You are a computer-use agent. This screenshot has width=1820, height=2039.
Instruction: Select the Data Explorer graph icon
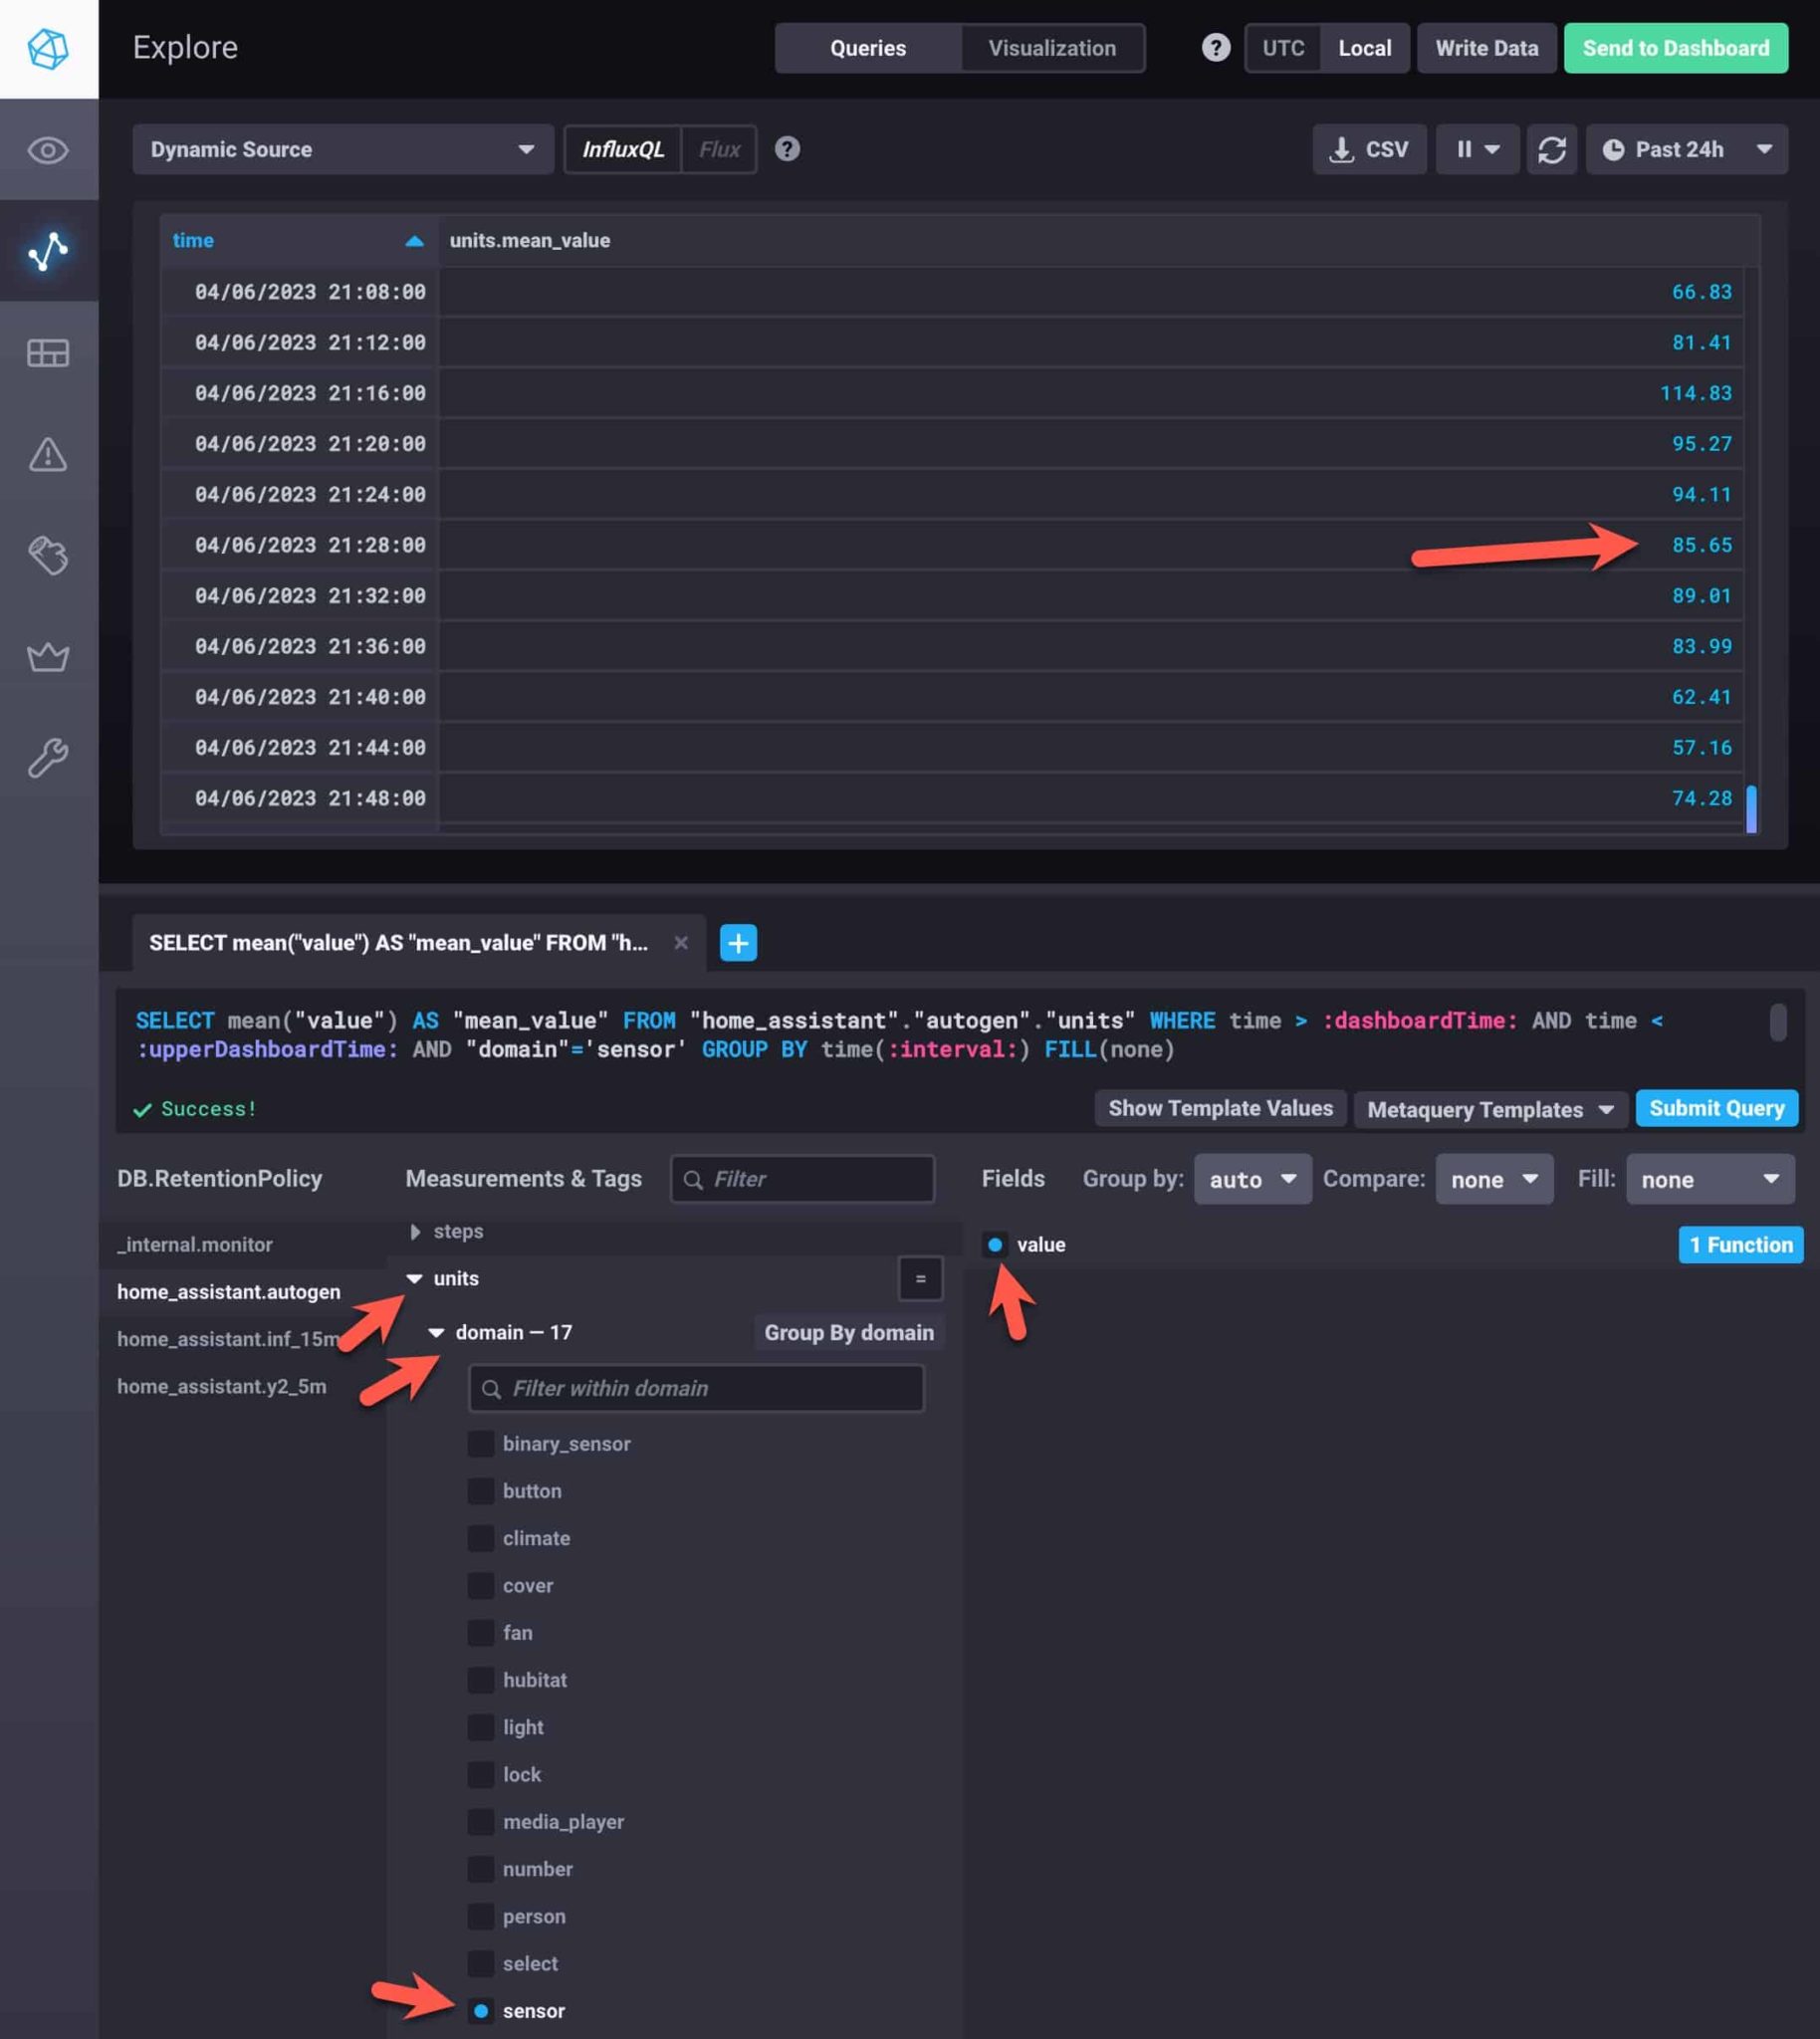click(47, 253)
